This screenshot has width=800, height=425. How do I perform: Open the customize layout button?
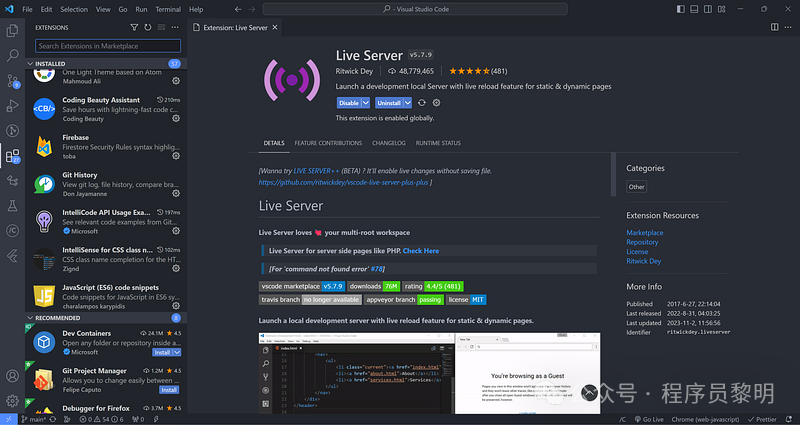[722, 9]
